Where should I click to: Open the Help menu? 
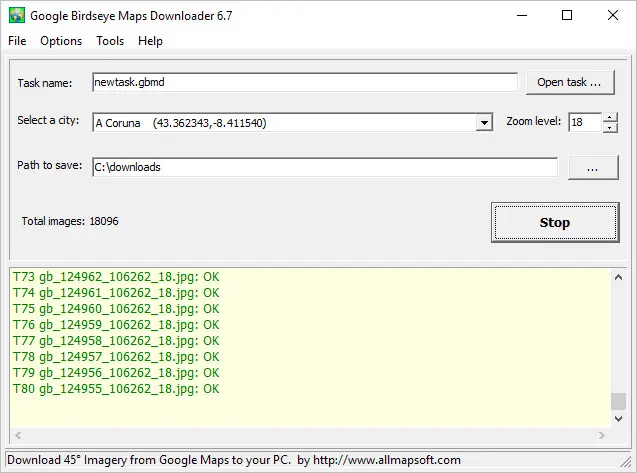pos(150,41)
